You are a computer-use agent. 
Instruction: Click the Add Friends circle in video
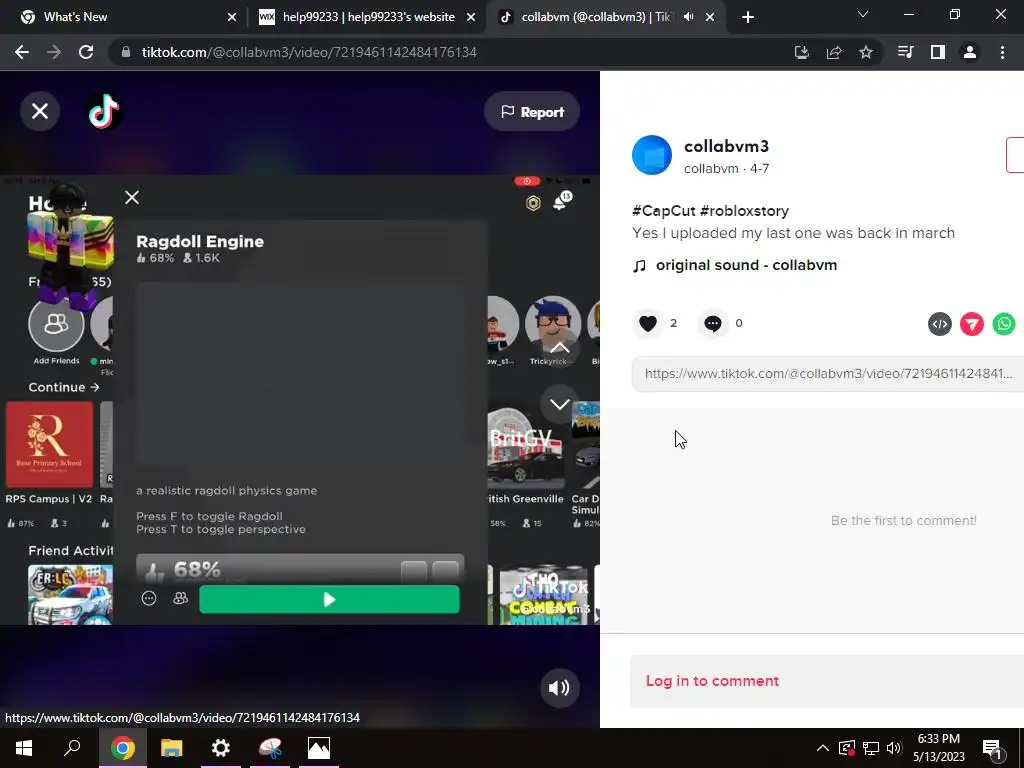(56, 324)
